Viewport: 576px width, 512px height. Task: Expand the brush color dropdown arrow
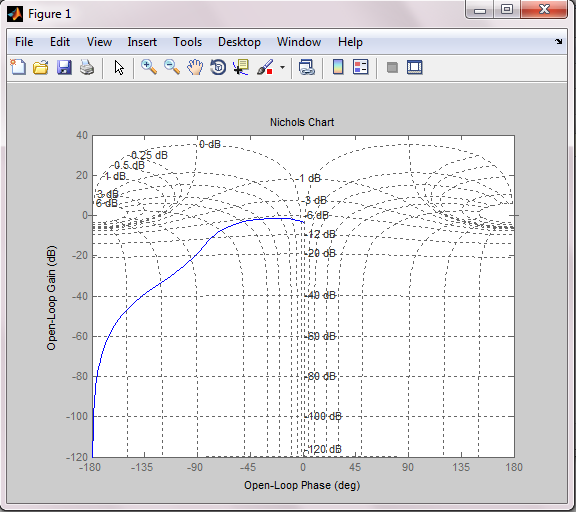[282, 68]
